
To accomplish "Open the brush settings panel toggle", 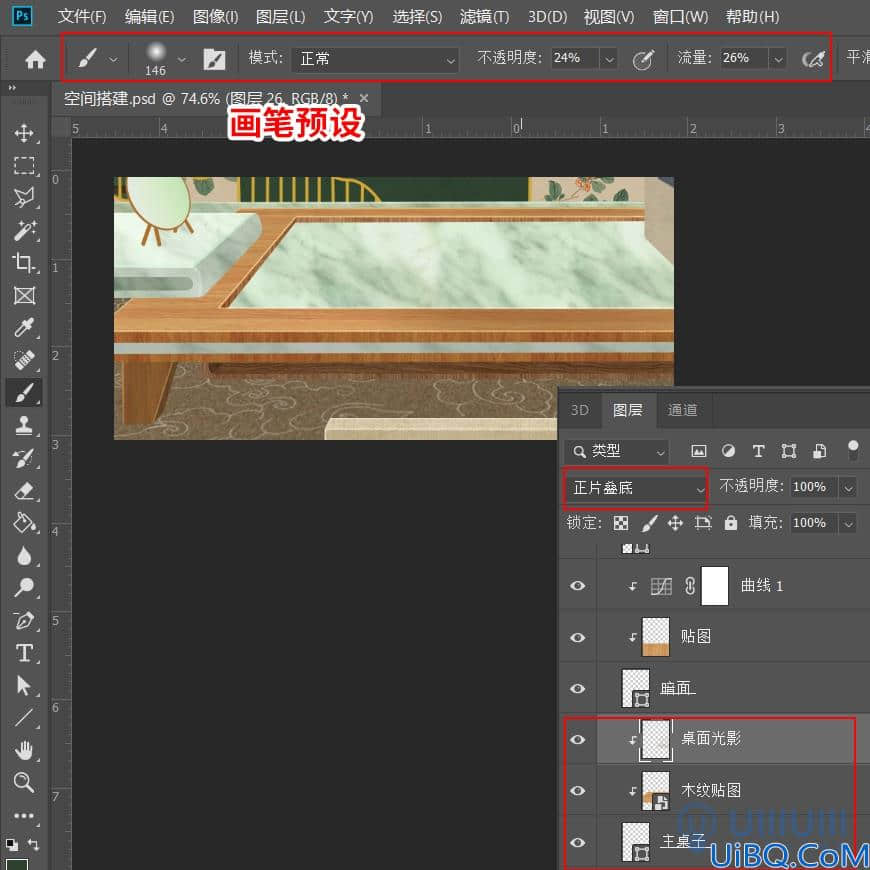I will click(x=214, y=59).
